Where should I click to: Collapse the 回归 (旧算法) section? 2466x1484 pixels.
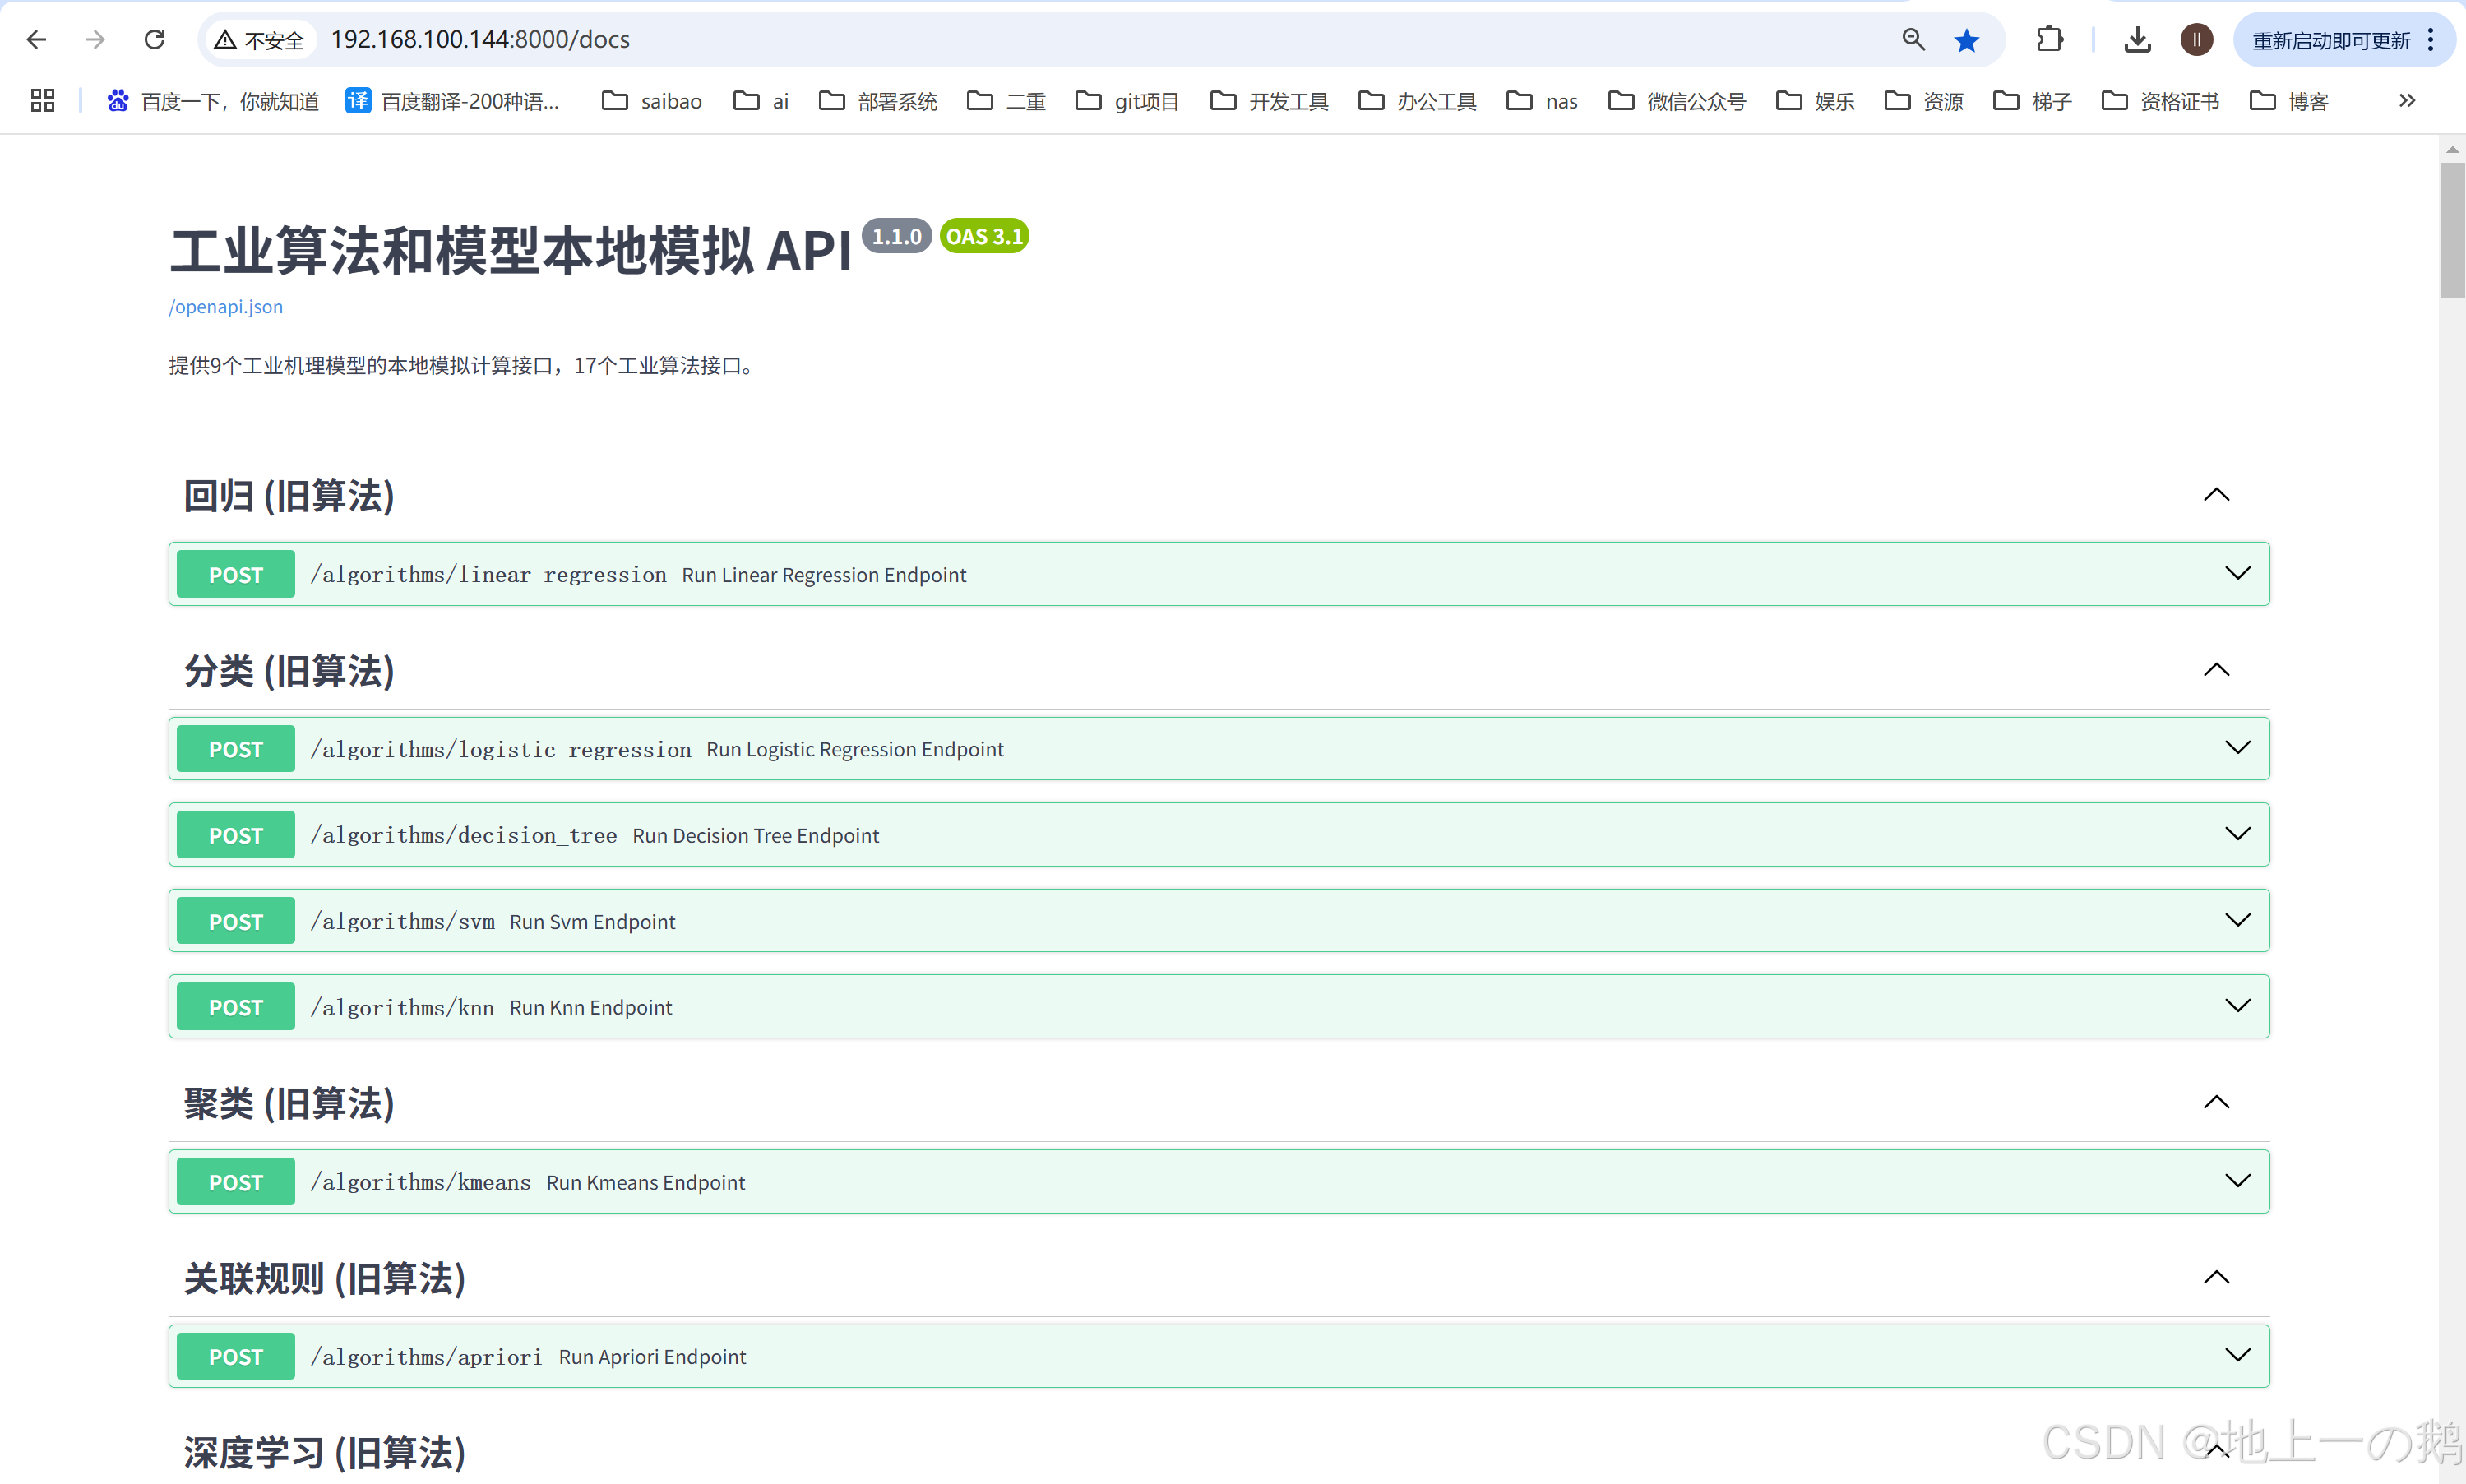[2216, 495]
